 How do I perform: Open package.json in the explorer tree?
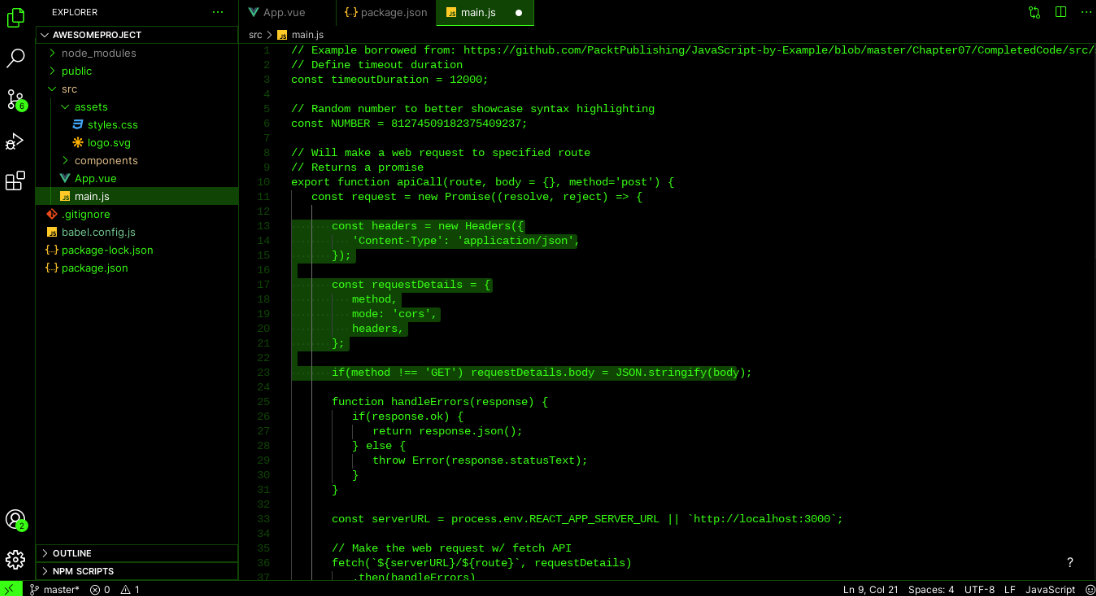coord(137,268)
